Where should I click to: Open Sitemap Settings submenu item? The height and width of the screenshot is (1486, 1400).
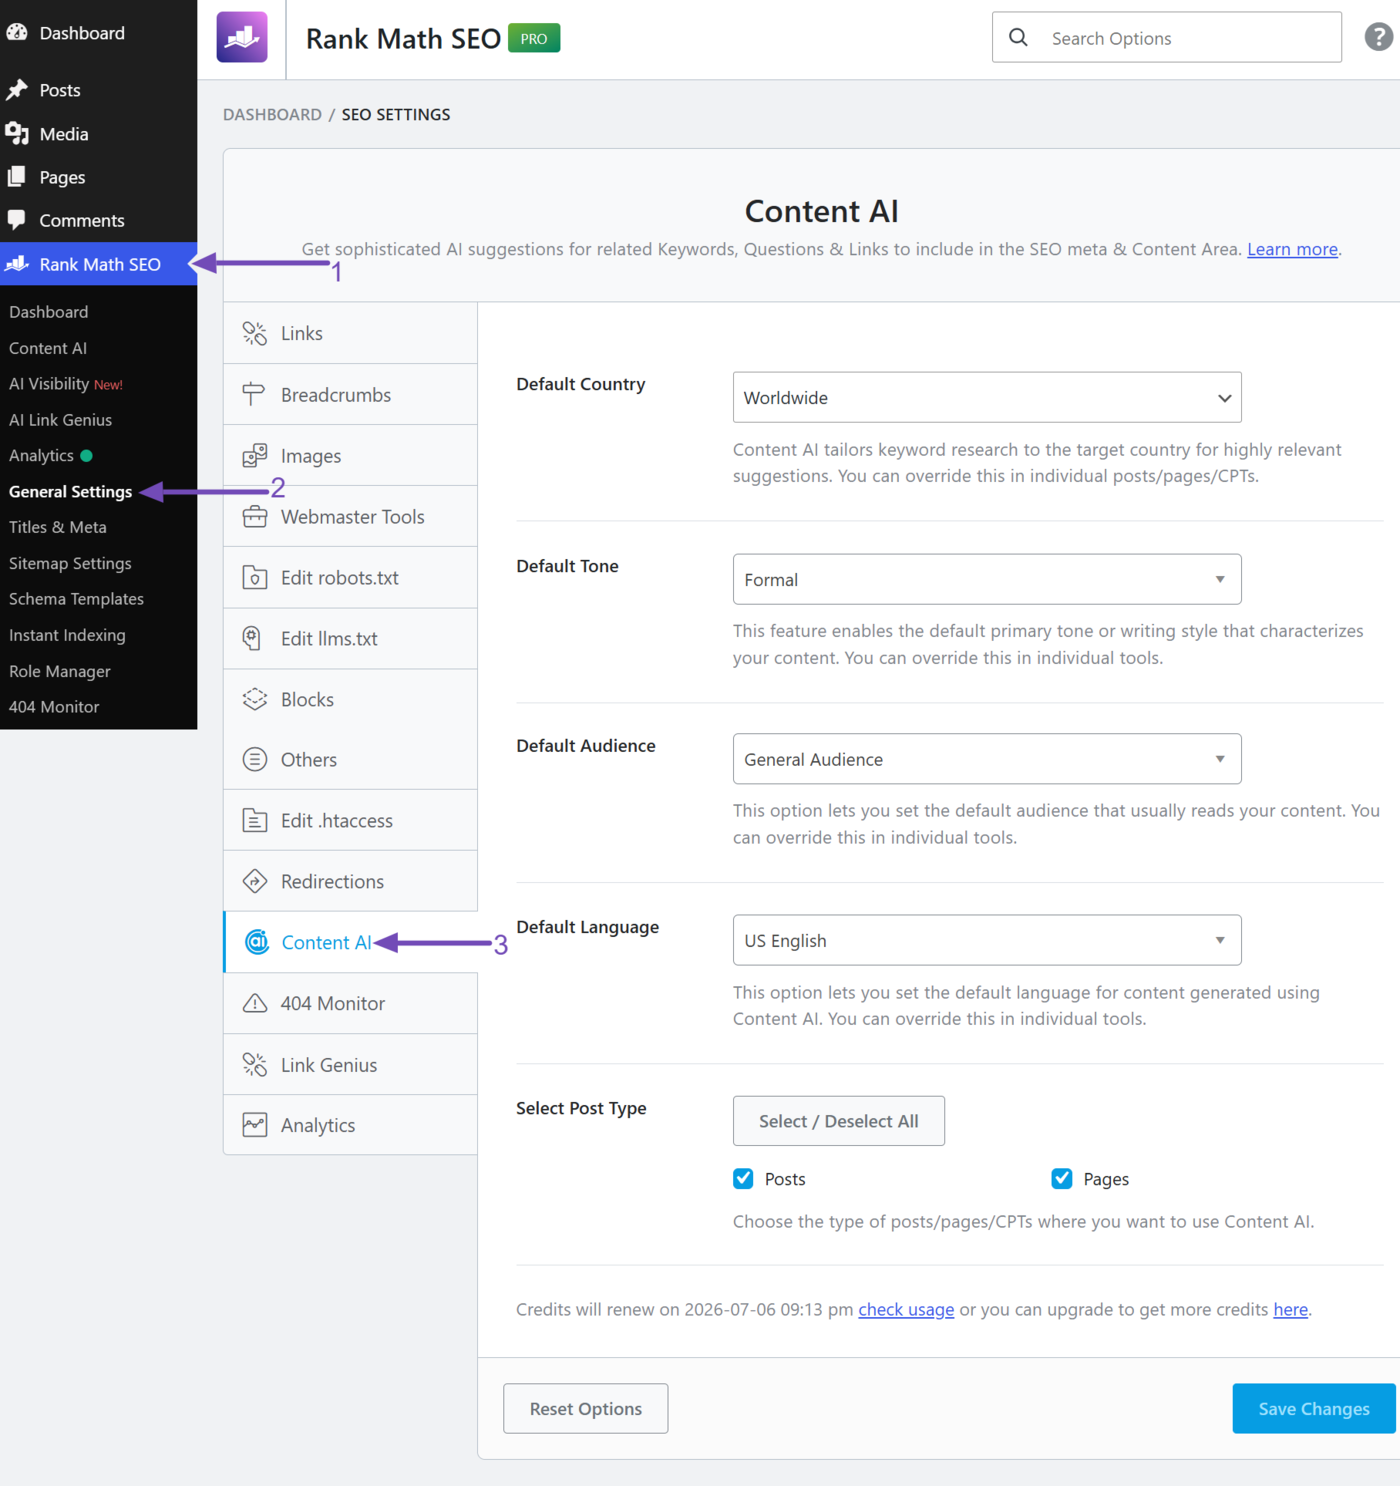(x=70, y=563)
